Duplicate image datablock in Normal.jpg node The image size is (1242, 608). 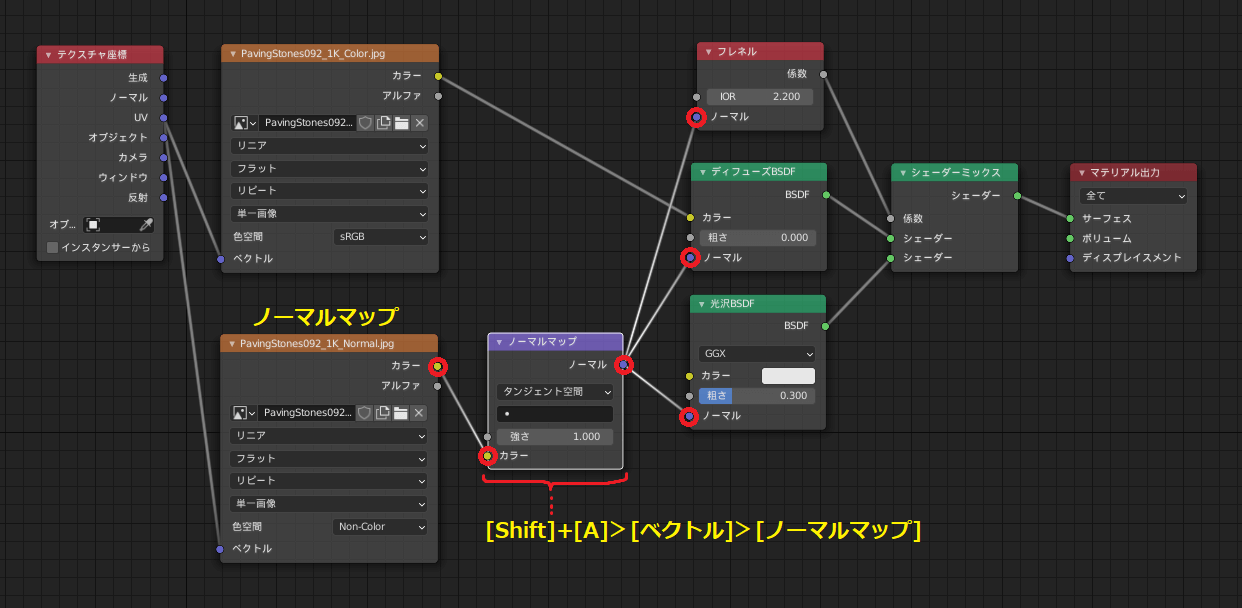(383, 413)
